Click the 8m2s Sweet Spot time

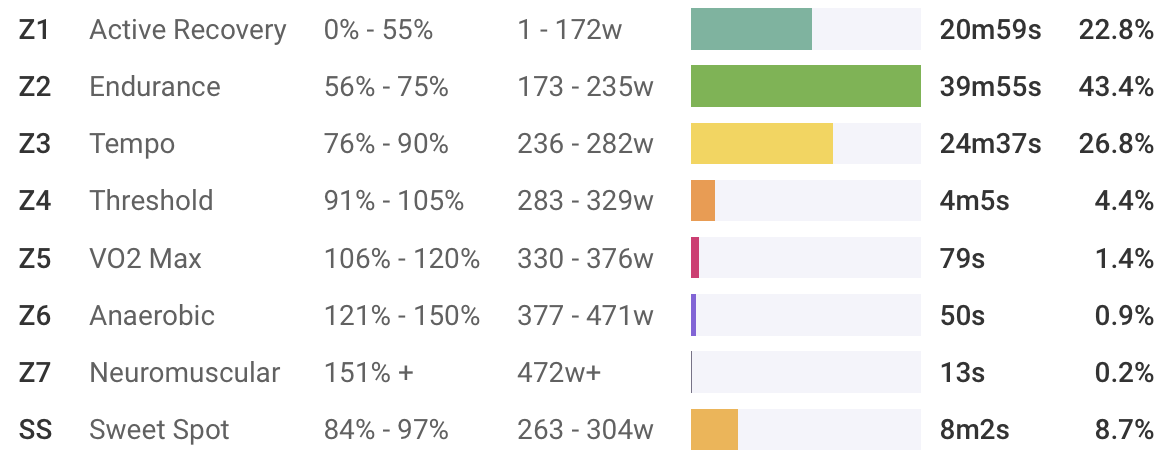coord(974,431)
